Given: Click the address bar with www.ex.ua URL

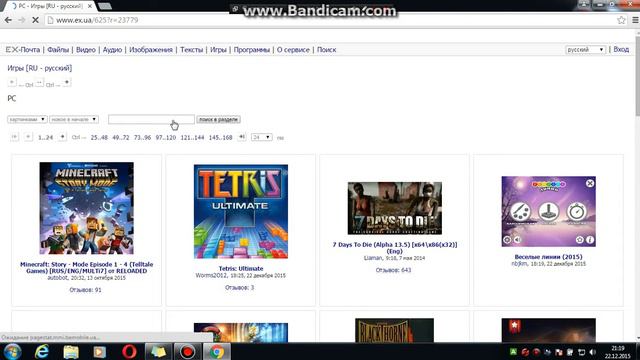Looking at the screenshot, I should click(x=327, y=20).
